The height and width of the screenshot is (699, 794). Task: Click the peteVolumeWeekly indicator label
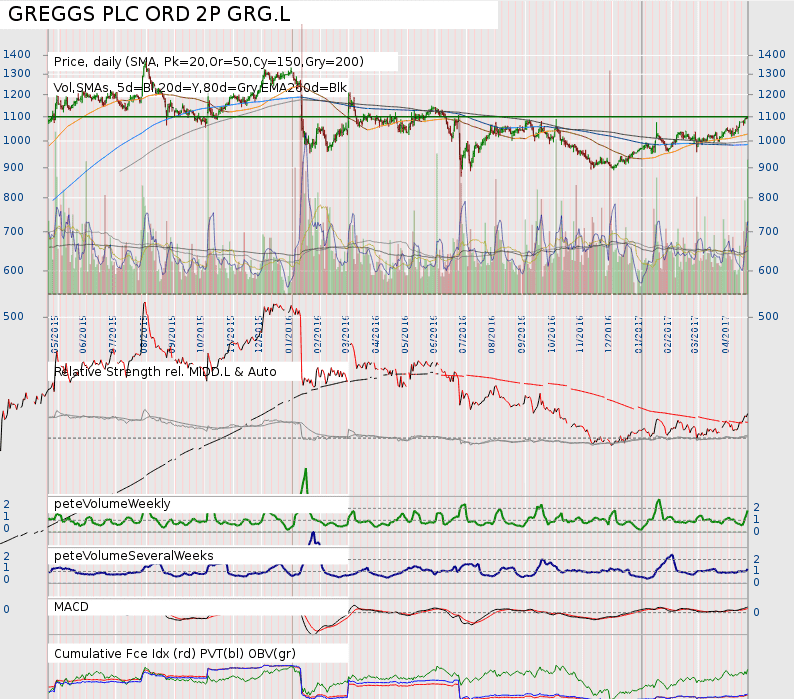point(112,504)
